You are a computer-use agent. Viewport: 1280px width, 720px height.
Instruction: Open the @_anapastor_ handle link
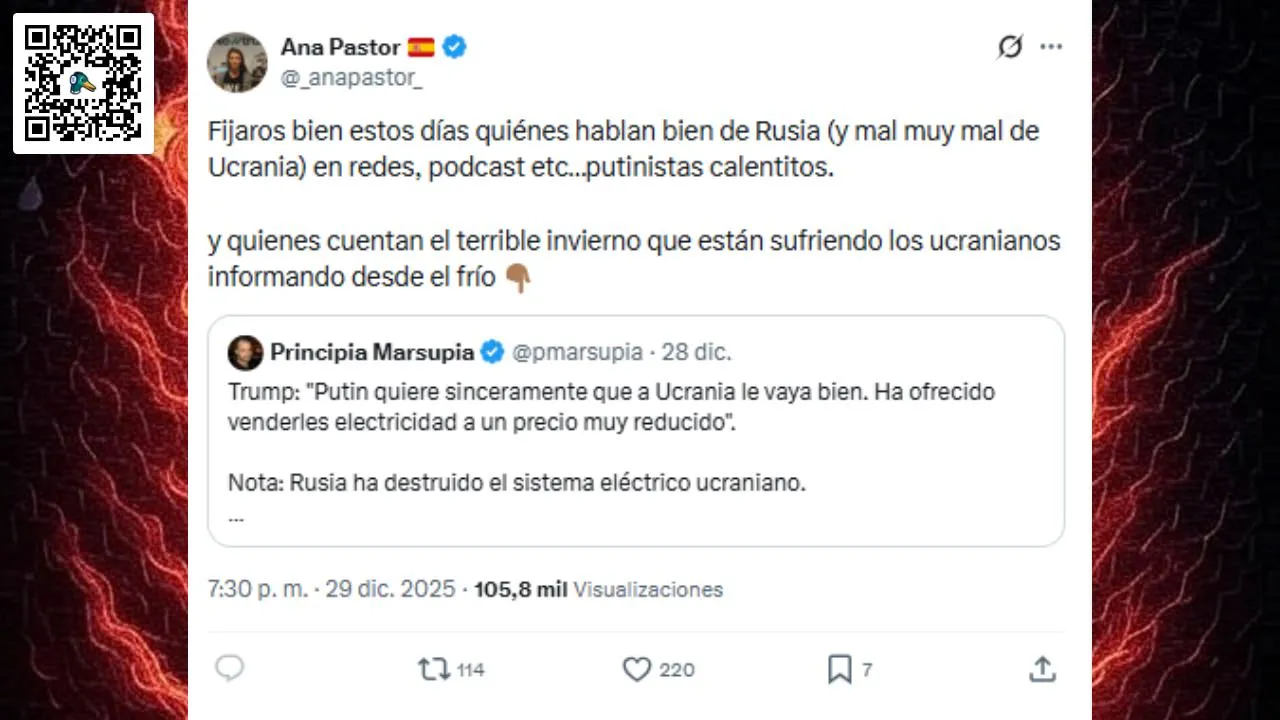click(351, 78)
